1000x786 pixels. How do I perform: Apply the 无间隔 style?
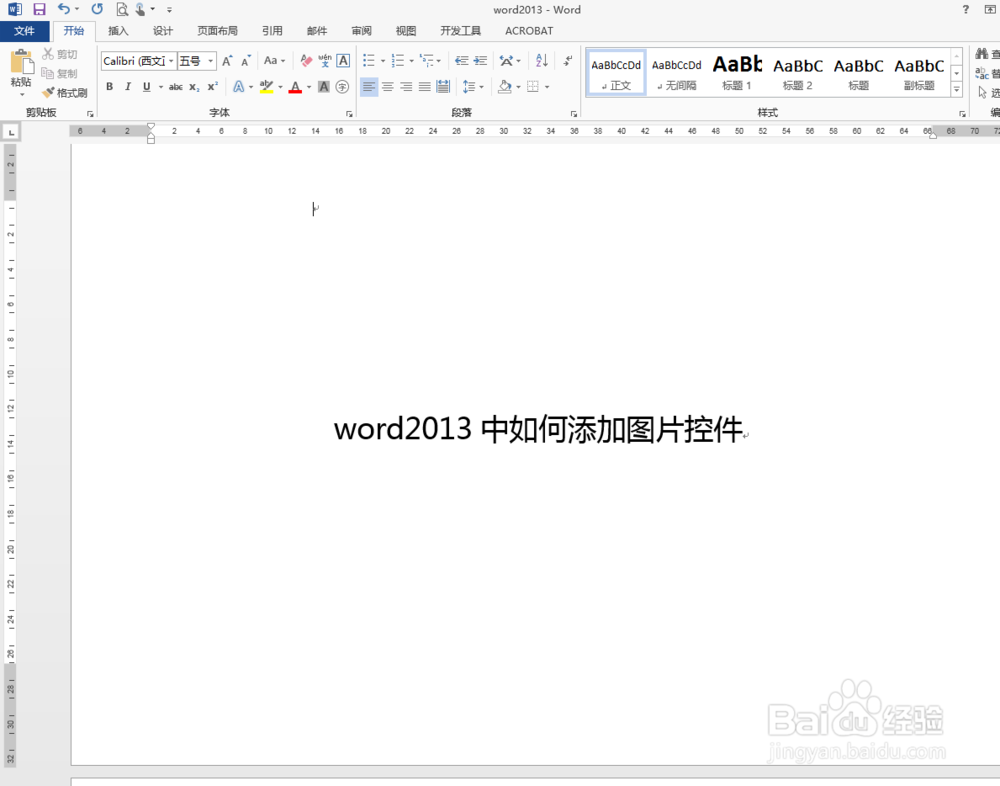[x=677, y=73]
